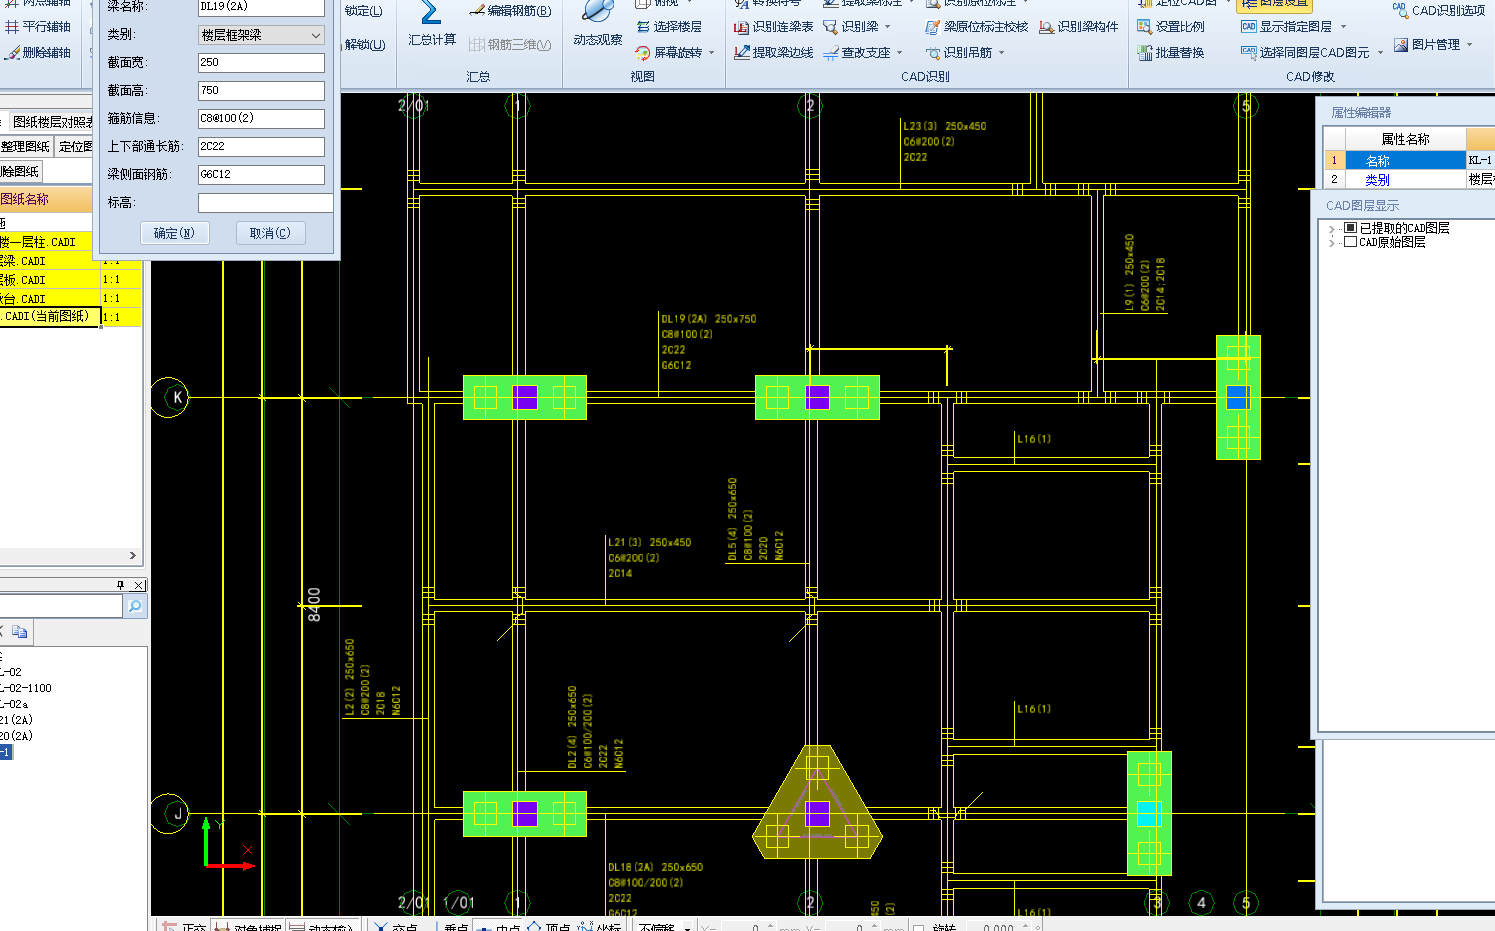Click the 识别梁 tool
This screenshot has height=931, width=1495.
coord(851,27)
